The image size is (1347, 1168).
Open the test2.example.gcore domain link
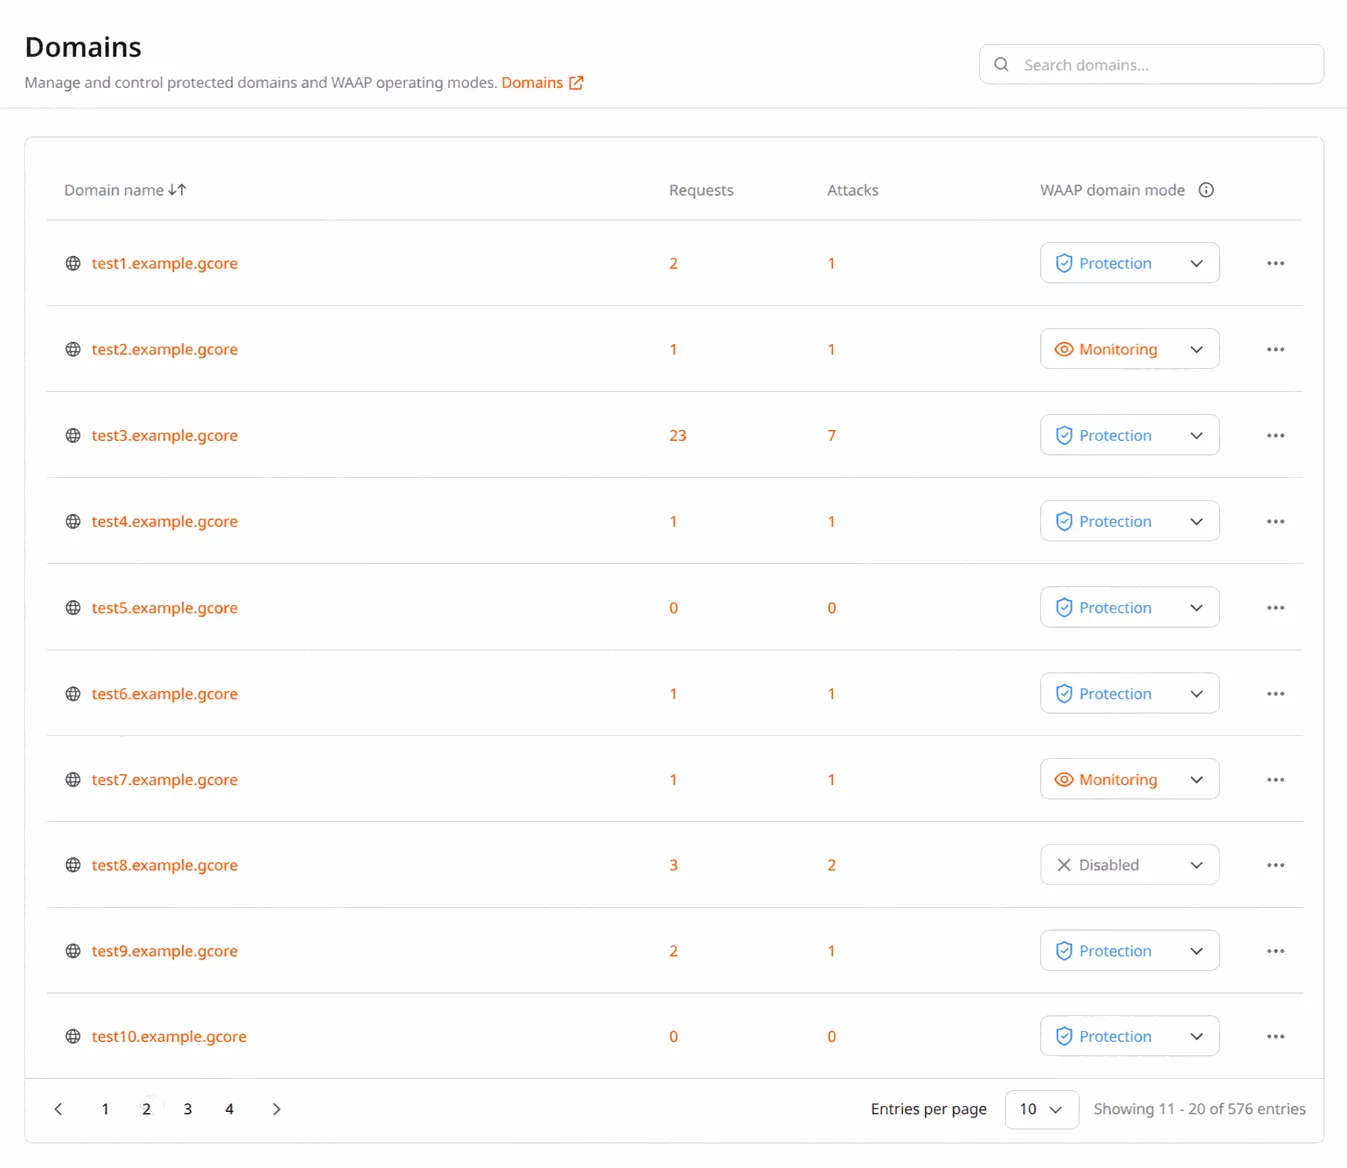(165, 349)
